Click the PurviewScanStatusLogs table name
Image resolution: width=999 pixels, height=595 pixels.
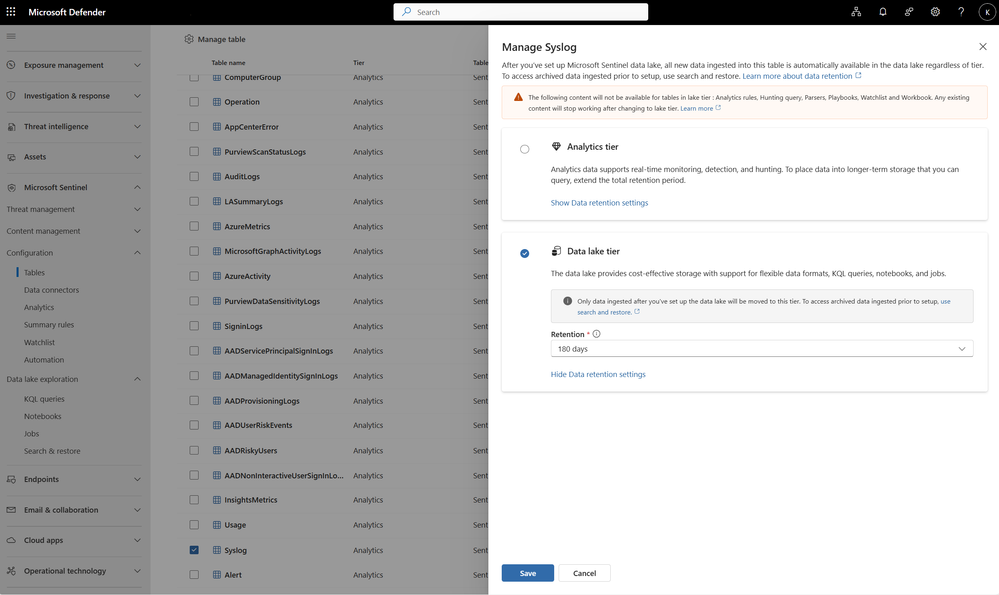(265, 152)
